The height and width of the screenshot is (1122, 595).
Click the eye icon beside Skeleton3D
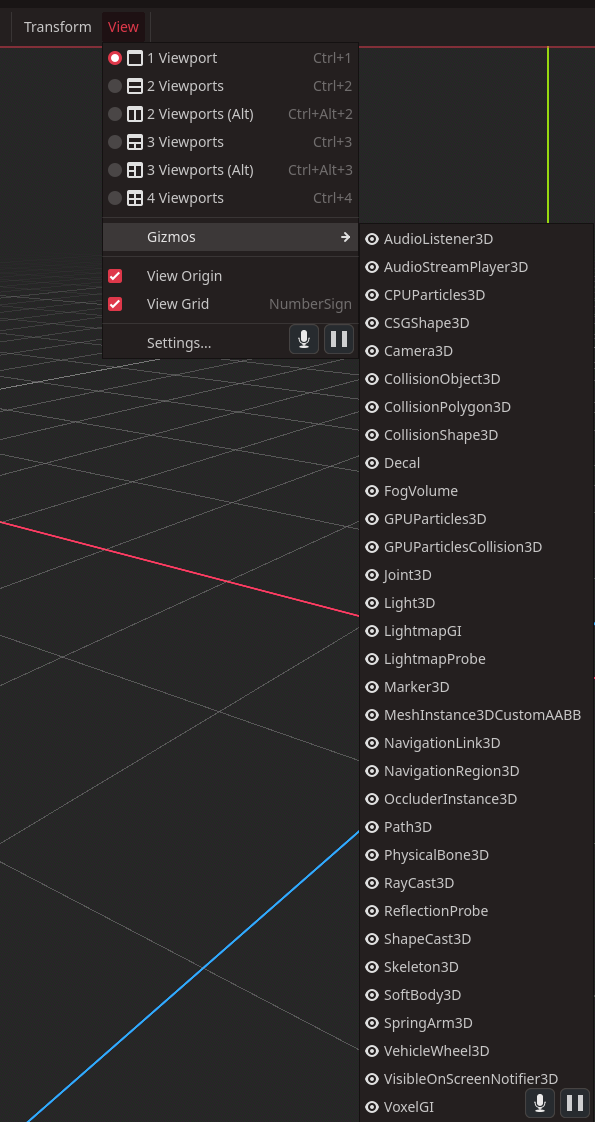tap(371, 967)
